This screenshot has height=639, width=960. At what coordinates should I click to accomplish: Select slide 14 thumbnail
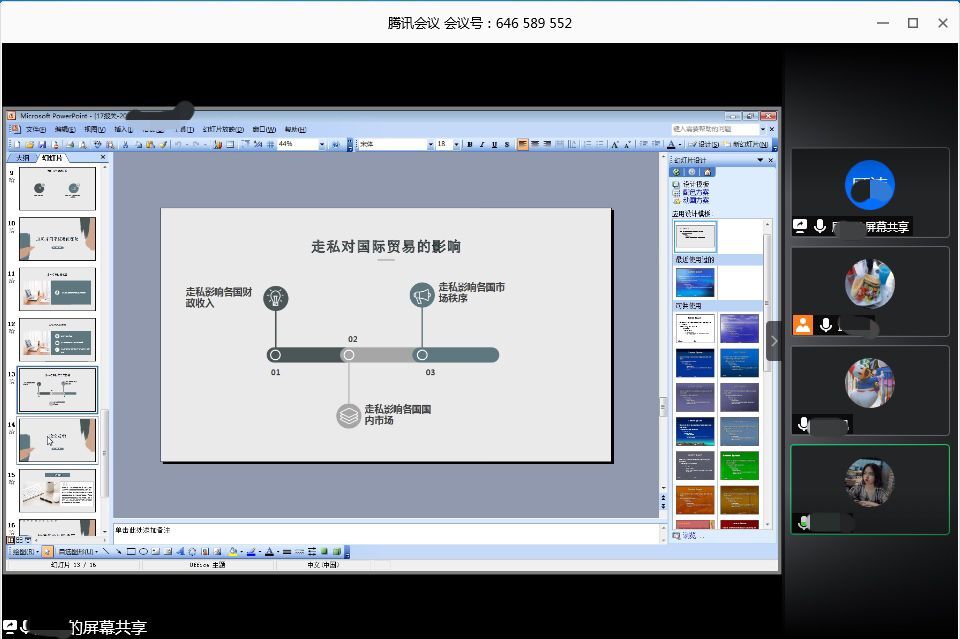click(x=58, y=440)
